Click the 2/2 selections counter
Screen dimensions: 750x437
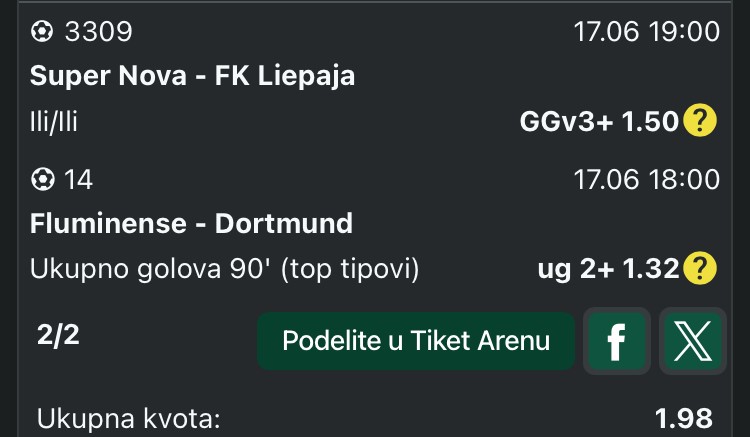(58, 335)
